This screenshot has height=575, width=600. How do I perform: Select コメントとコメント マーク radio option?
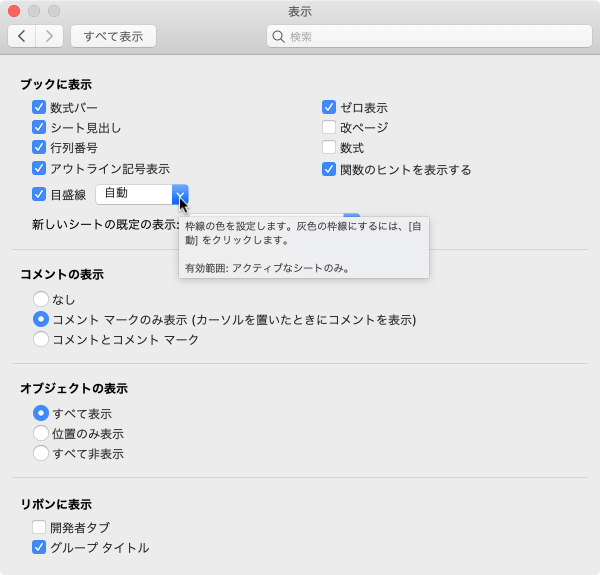41,339
